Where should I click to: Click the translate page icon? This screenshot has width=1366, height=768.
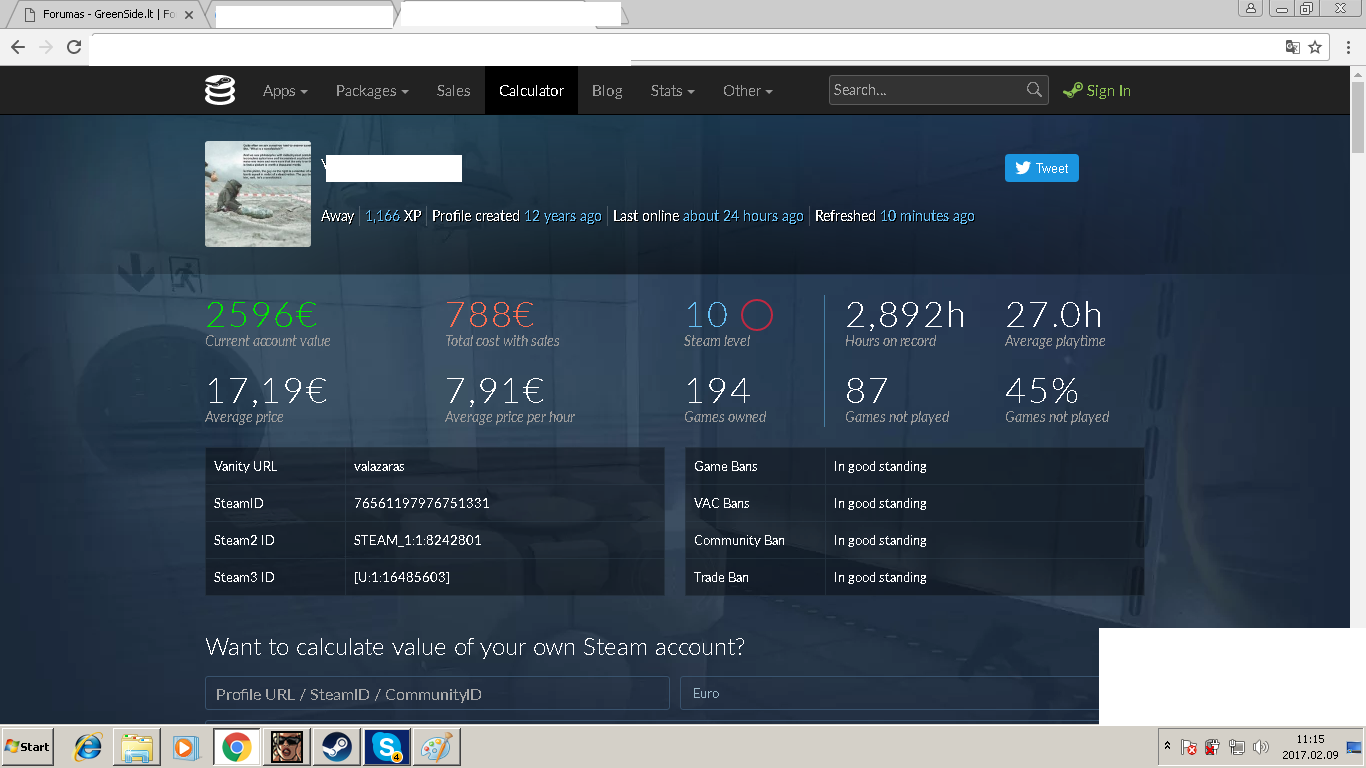tap(1292, 47)
